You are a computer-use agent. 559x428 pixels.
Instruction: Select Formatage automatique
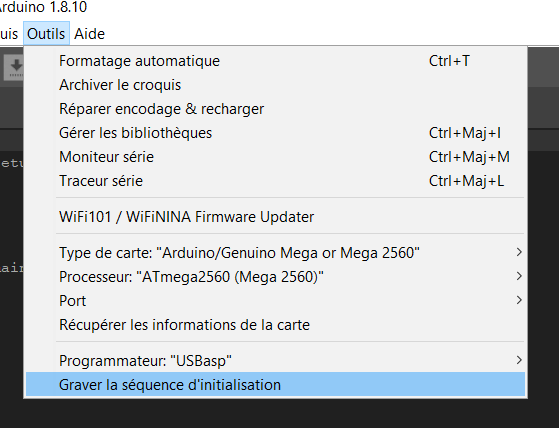click(276, 61)
